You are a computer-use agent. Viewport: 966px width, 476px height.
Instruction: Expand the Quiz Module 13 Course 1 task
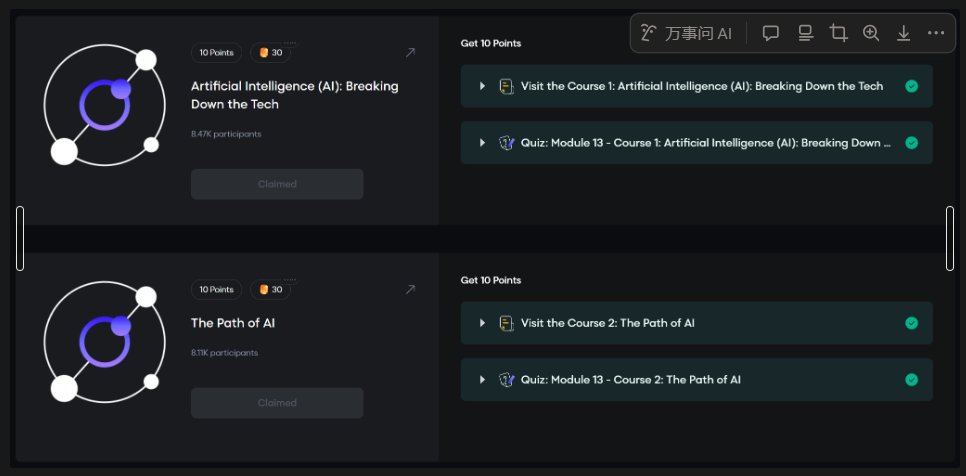[x=482, y=143]
